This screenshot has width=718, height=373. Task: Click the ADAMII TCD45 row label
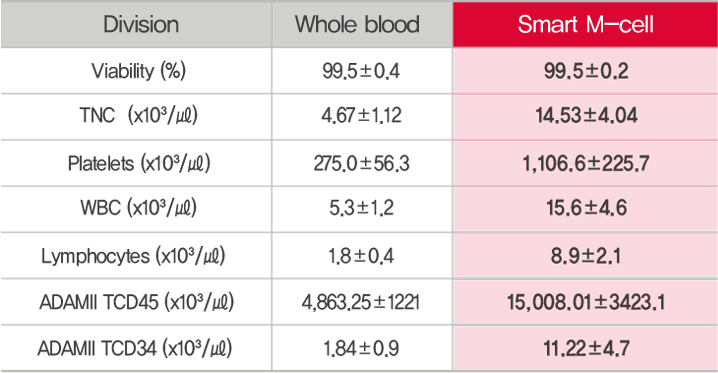click(137, 302)
